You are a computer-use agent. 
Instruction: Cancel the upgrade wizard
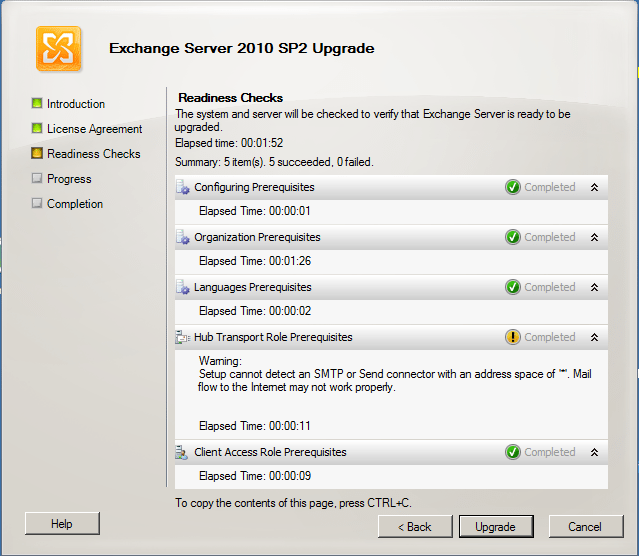point(585,527)
